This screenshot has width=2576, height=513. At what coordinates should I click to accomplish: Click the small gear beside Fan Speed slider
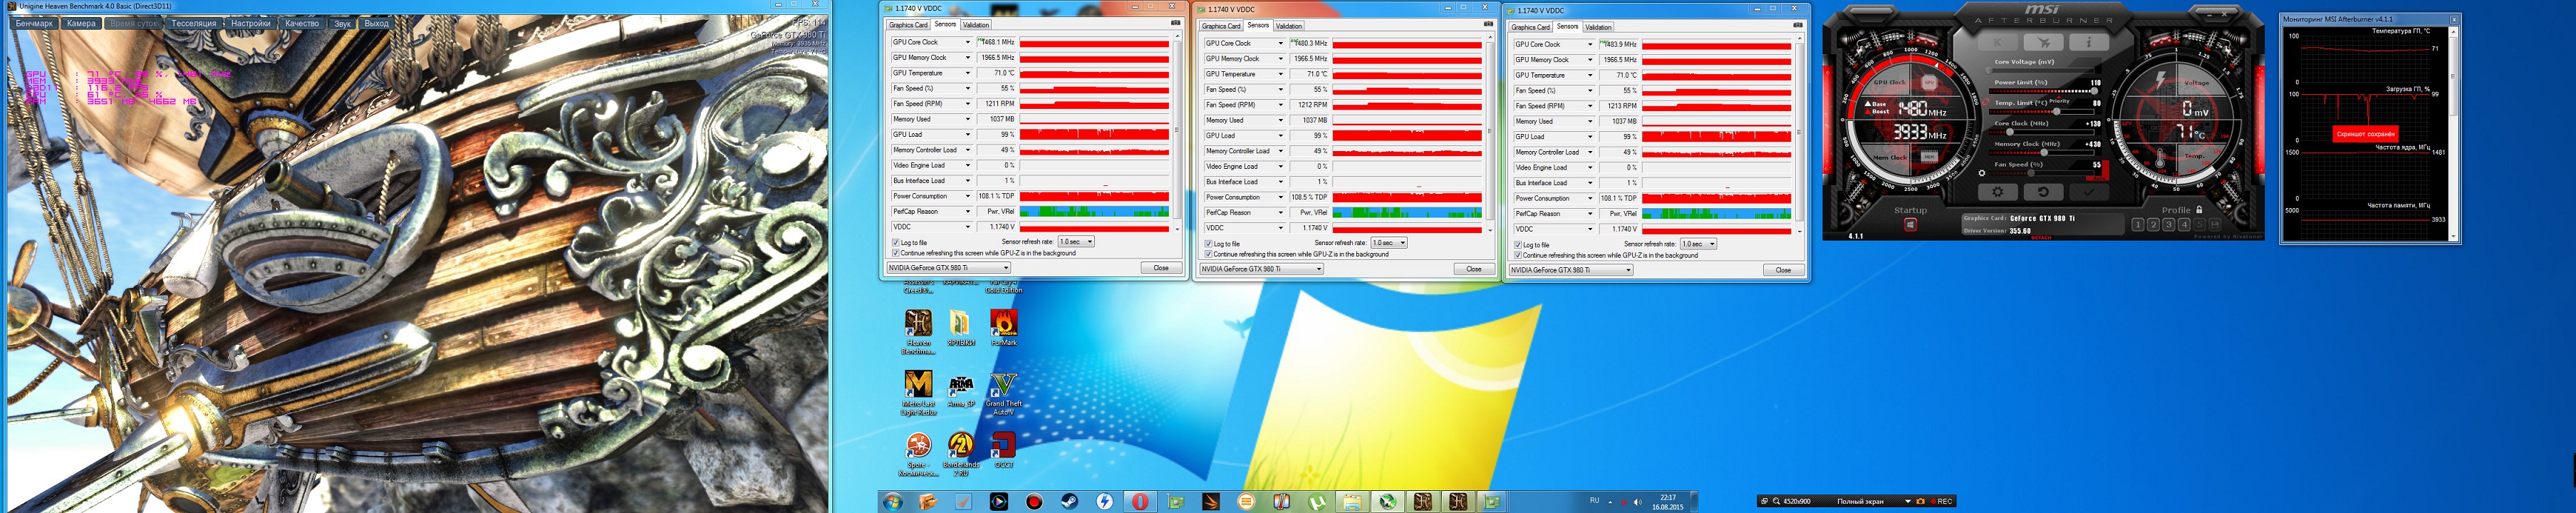coord(1981,173)
